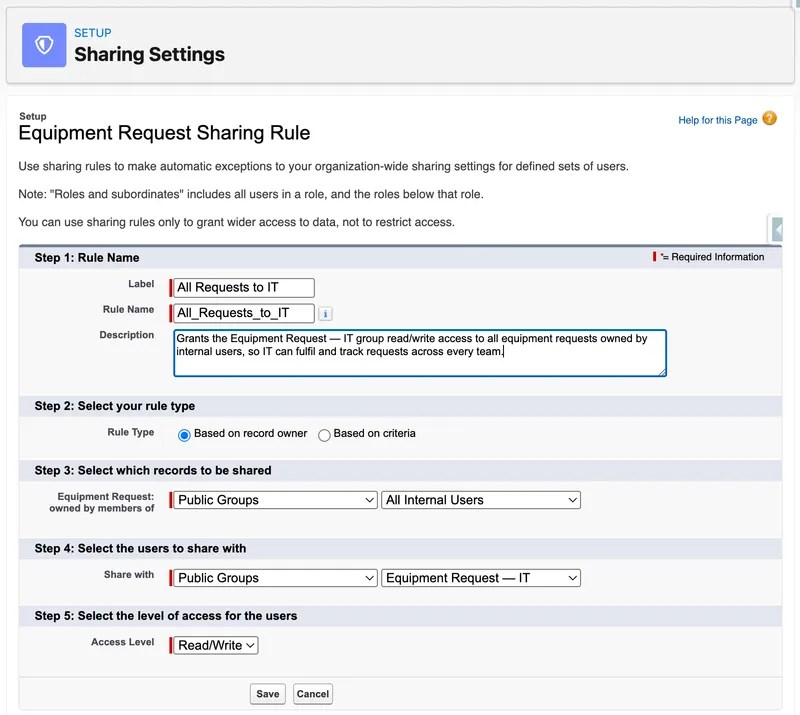Click into the Label input field
Screen dimensions: 800x715
click(244, 287)
